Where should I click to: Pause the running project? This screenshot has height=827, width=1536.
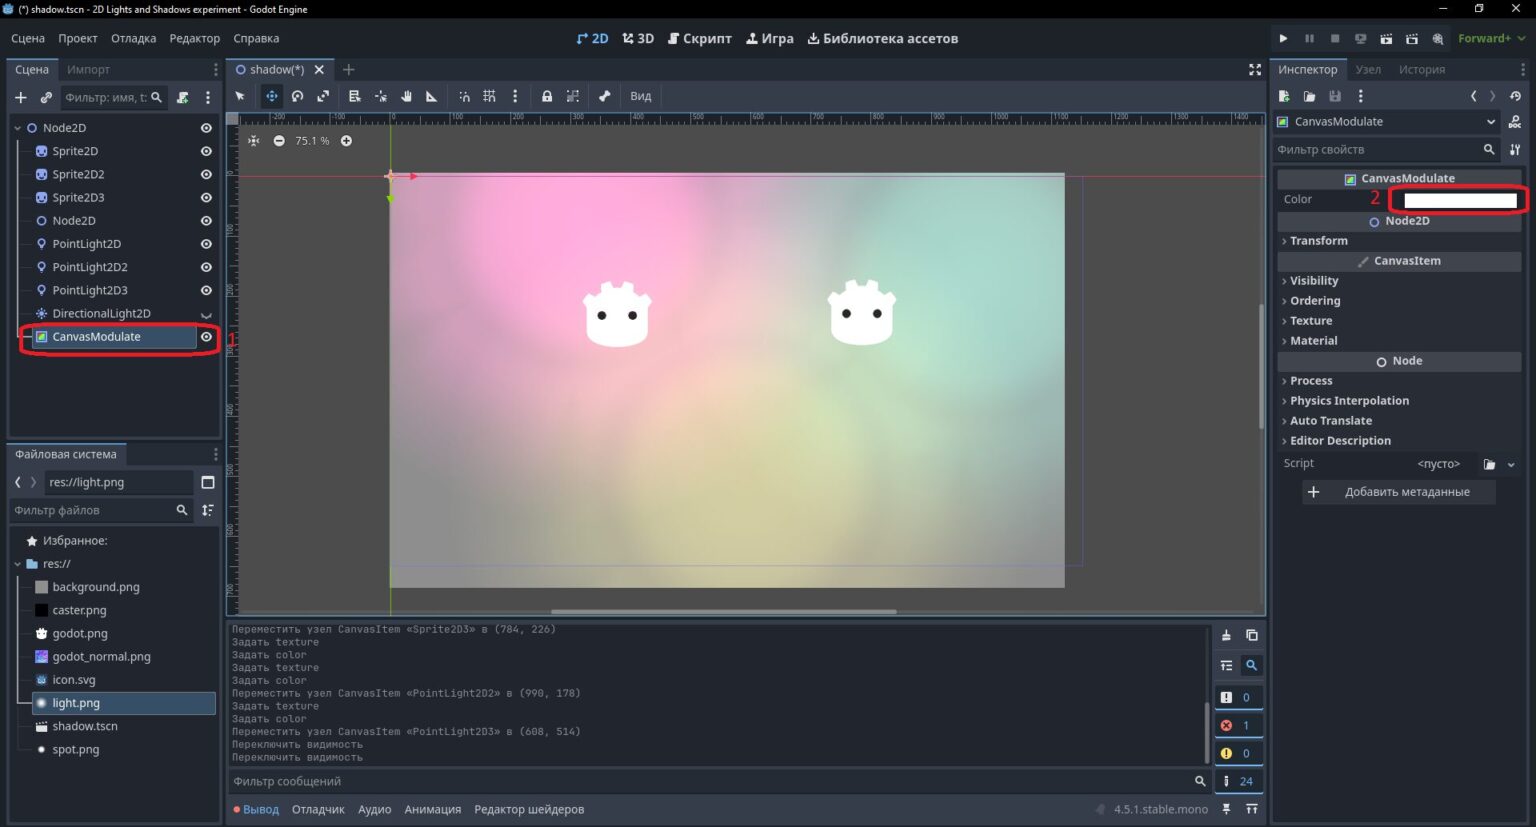[x=1309, y=38]
